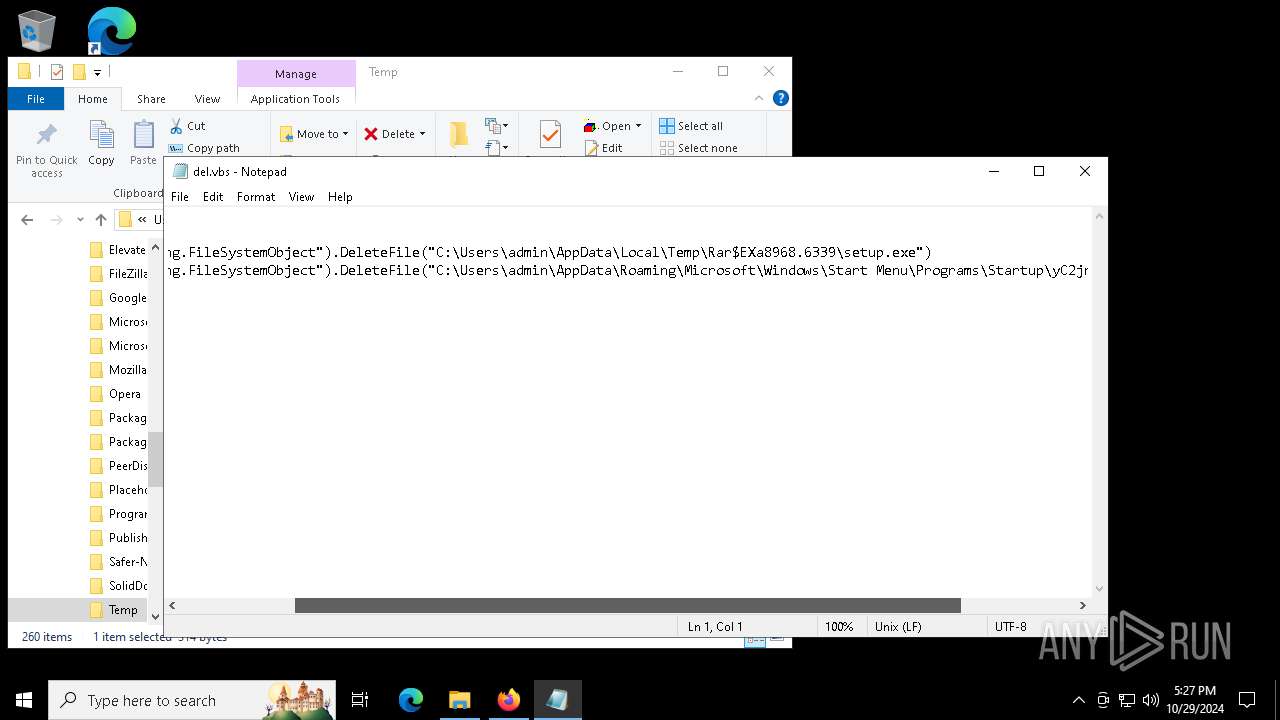Select the Opera folder in tree
1280x720 pixels.
pyautogui.click(x=114, y=394)
